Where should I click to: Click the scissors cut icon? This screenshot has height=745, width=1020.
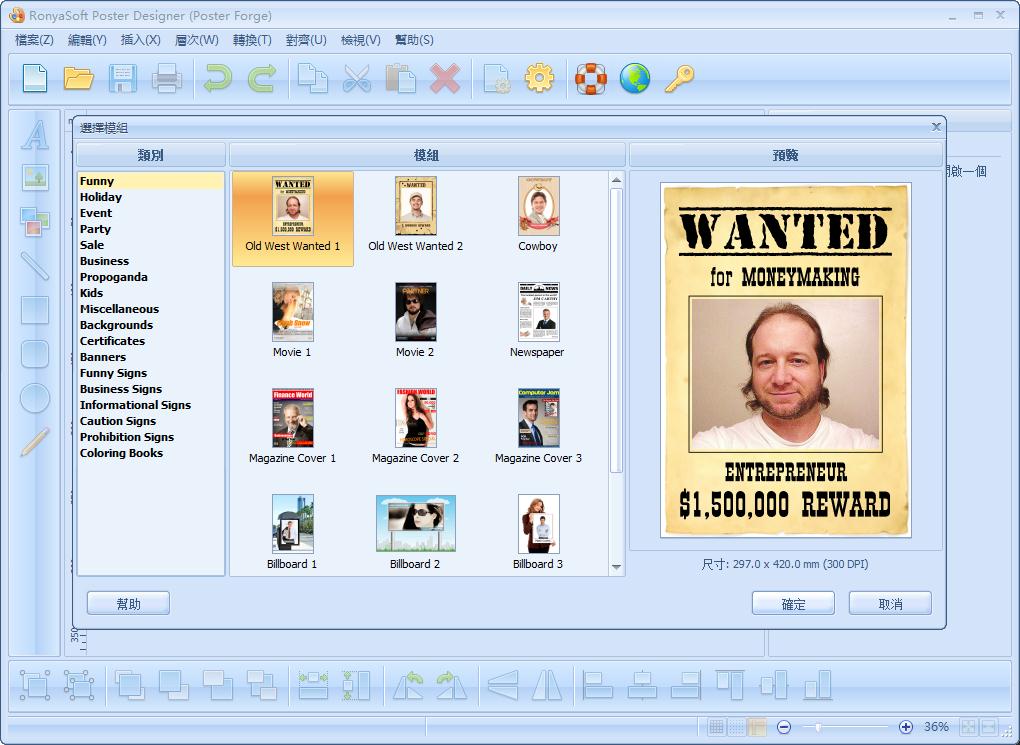click(356, 78)
